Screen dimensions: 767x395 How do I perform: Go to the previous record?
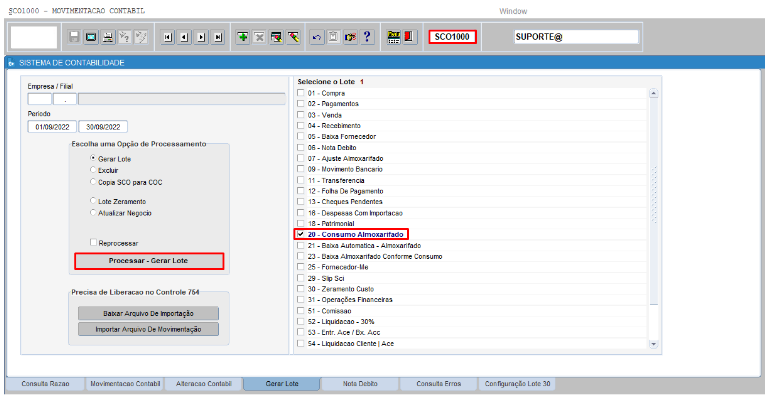point(184,37)
